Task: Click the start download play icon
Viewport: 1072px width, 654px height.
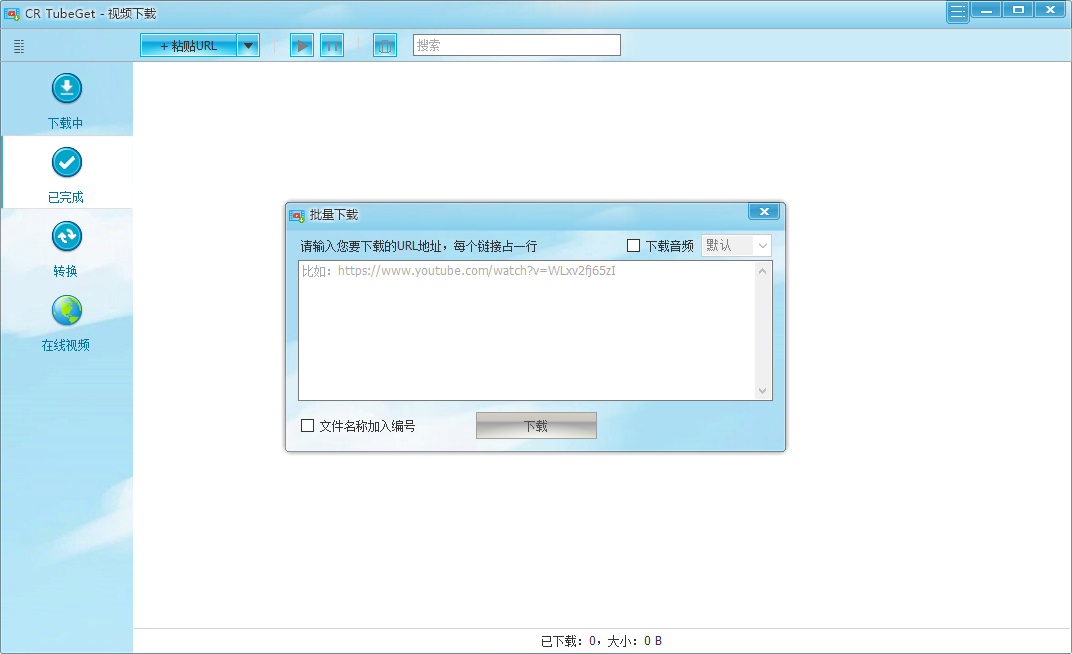Action: [x=302, y=45]
